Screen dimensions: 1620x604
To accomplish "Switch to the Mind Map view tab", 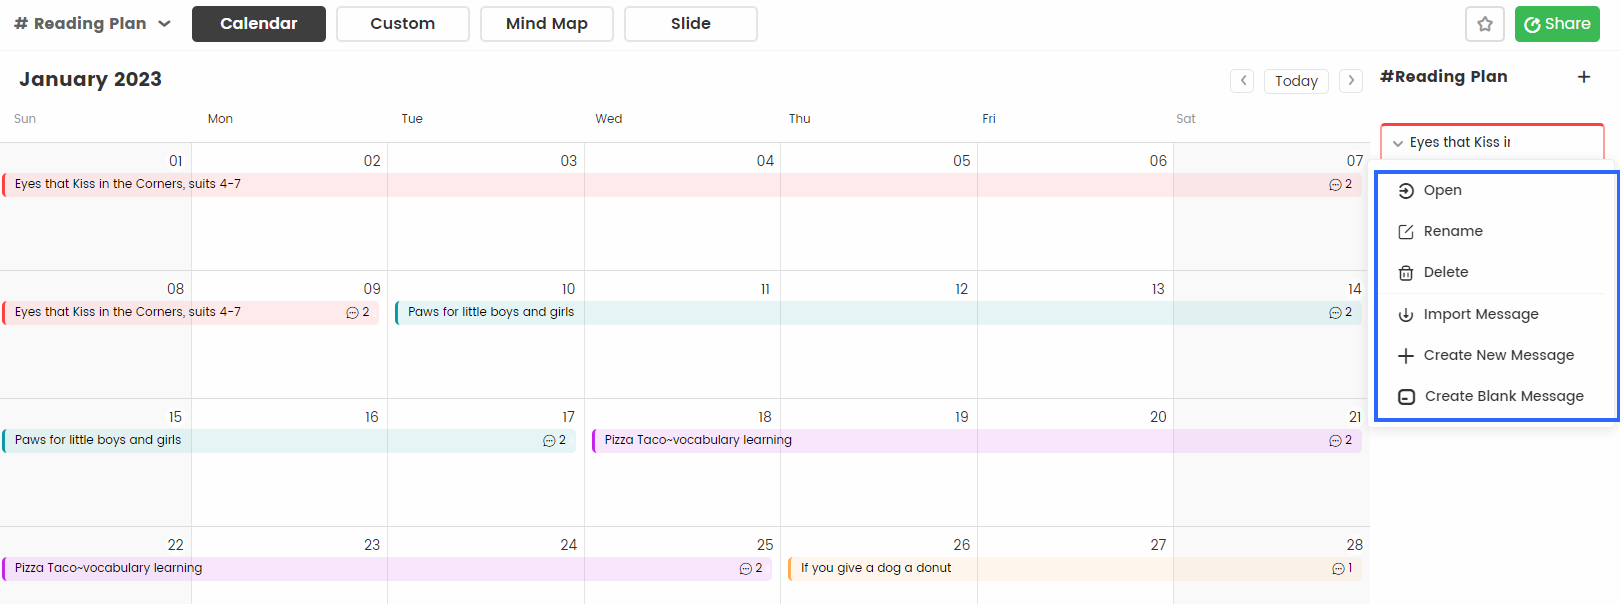I will point(547,24).
